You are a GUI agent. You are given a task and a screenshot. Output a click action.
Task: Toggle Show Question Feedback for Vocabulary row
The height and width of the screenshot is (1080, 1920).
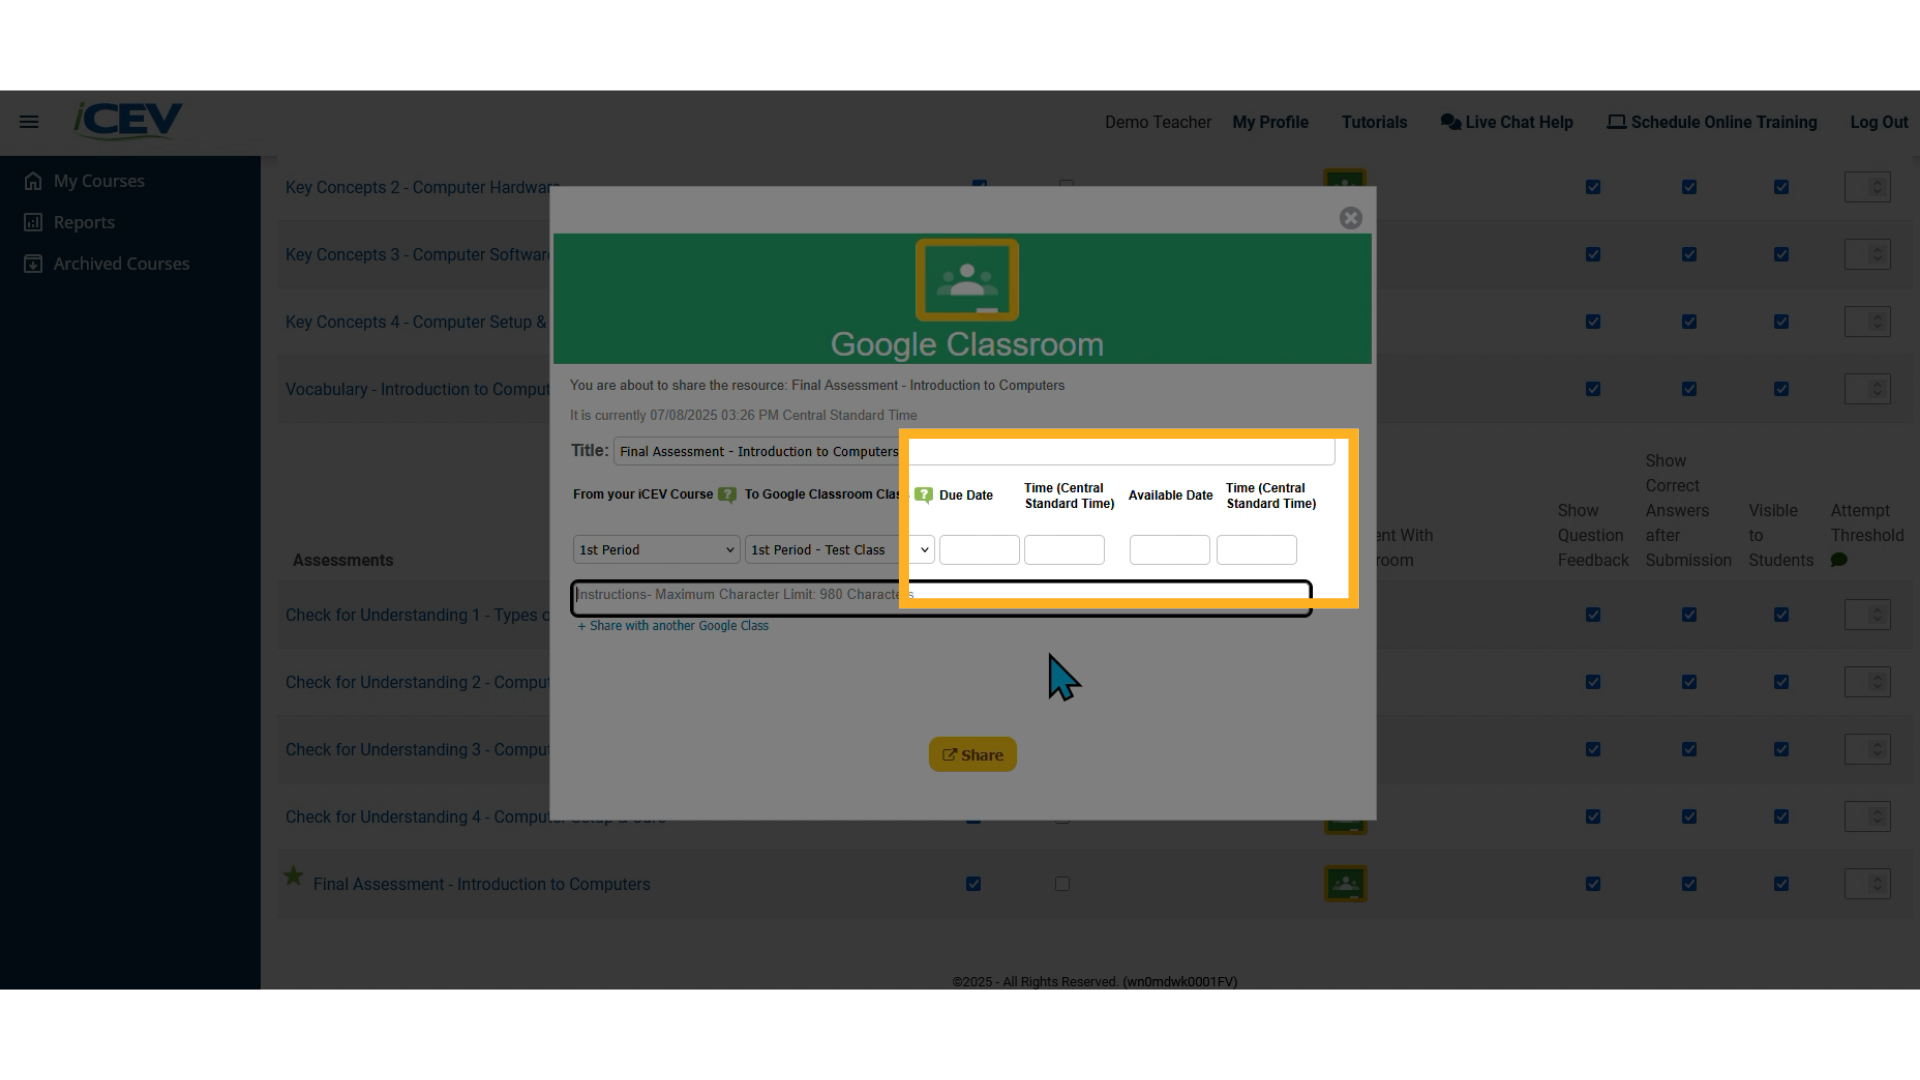click(x=1593, y=389)
